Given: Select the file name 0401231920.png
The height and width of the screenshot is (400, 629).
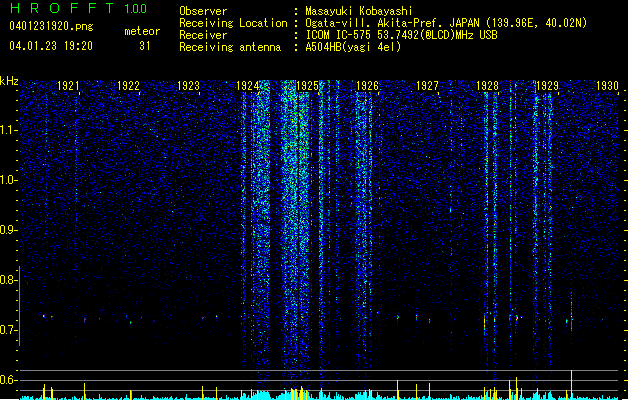Looking at the screenshot, I should pos(51,27).
